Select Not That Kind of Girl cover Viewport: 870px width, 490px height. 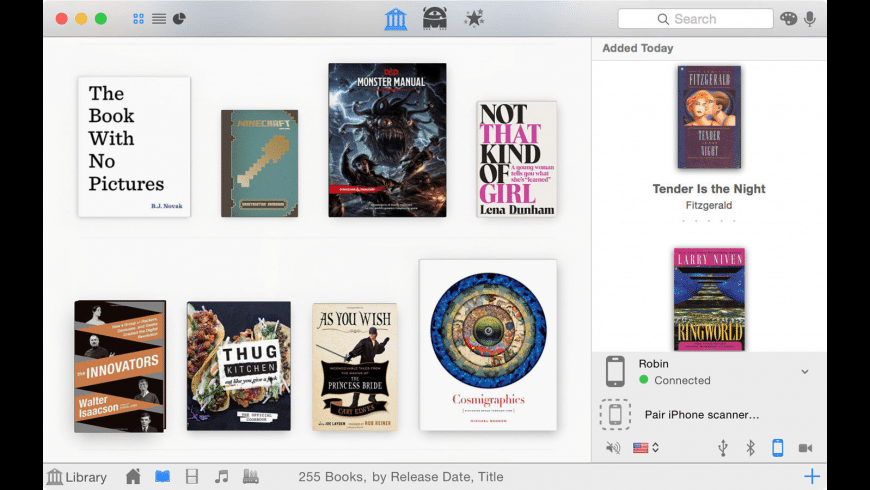tap(517, 159)
